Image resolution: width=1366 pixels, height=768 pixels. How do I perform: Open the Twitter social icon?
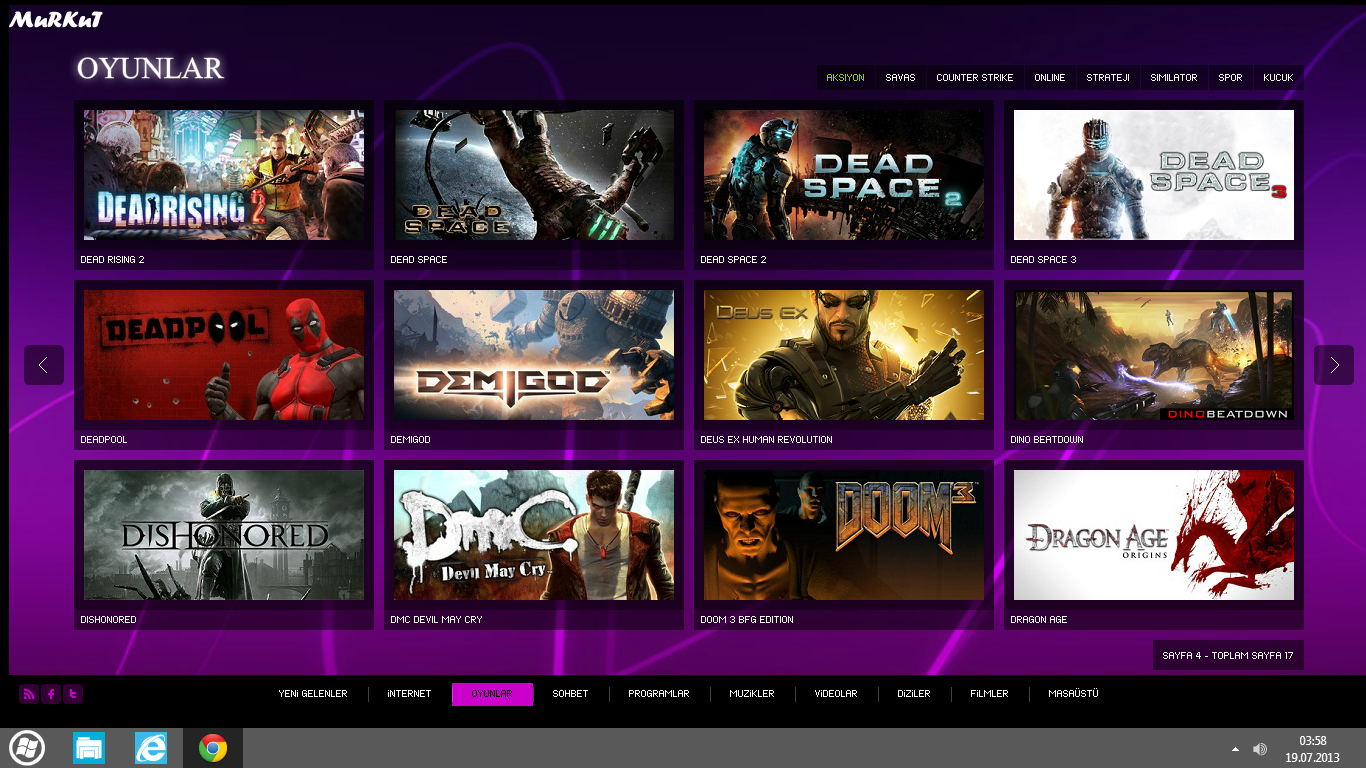(x=73, y=694)
